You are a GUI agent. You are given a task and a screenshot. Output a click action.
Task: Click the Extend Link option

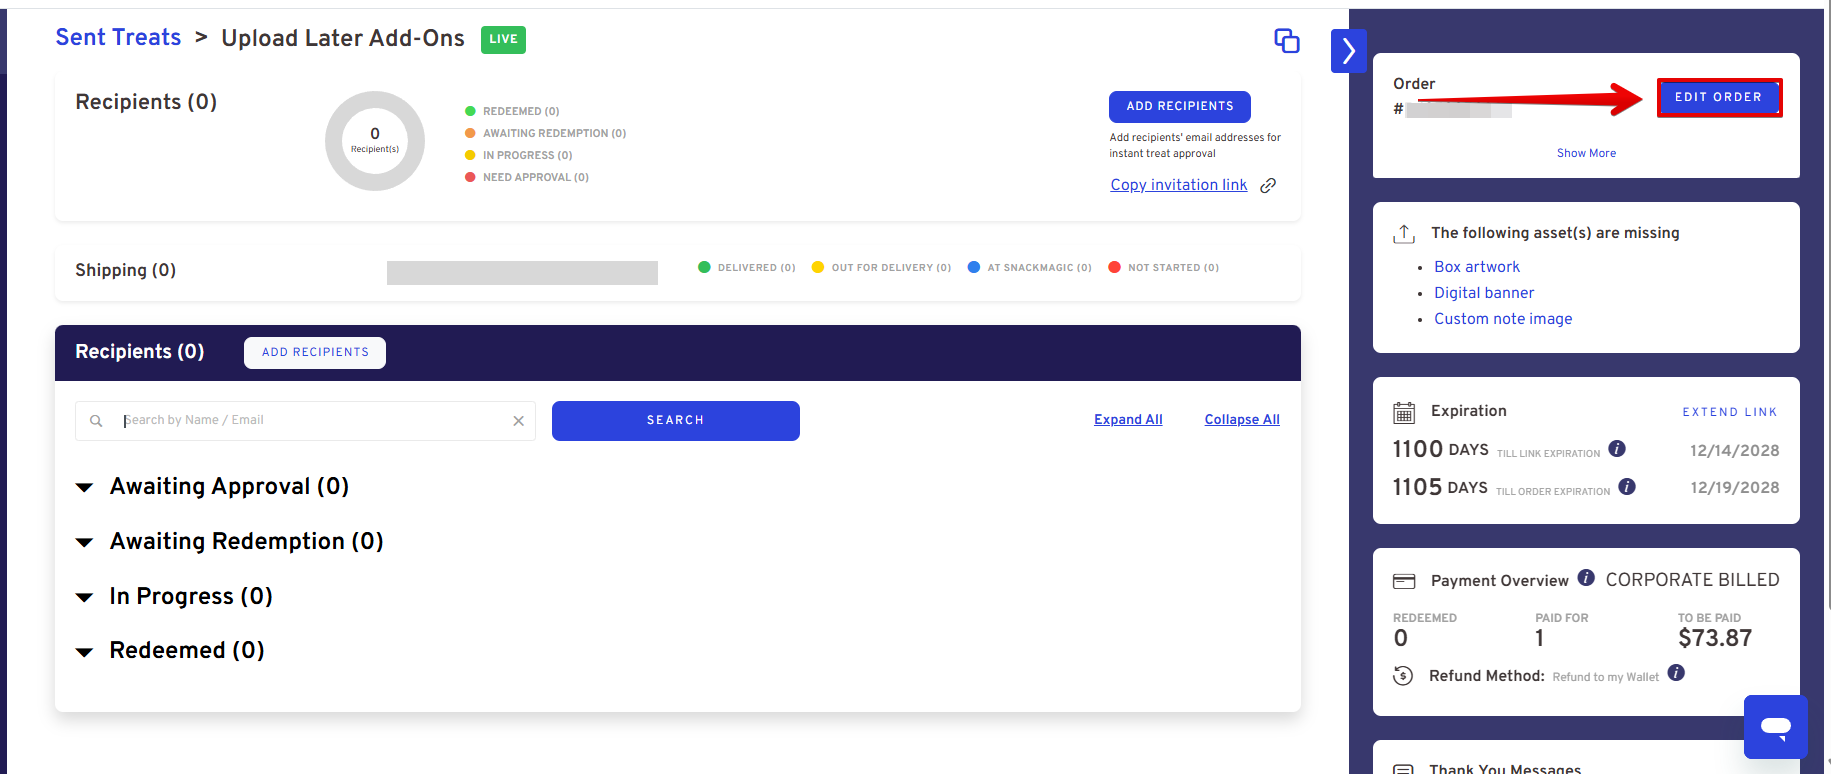point(1729,412)
